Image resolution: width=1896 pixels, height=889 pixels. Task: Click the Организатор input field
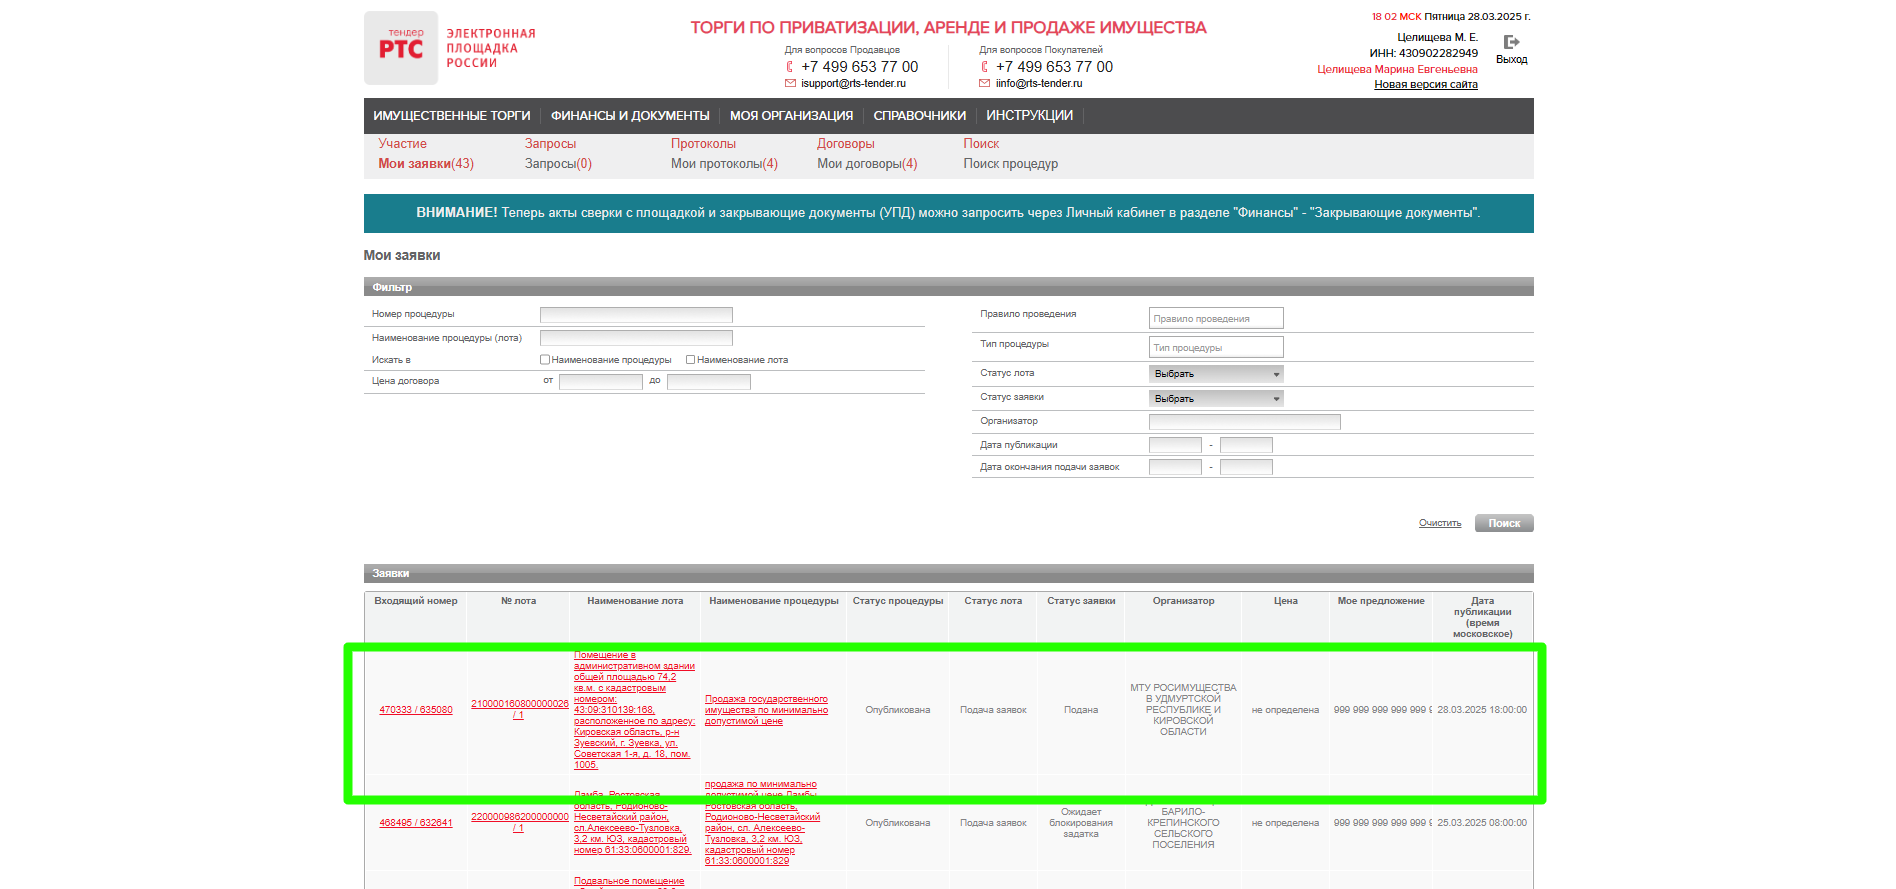point(1244,422)
